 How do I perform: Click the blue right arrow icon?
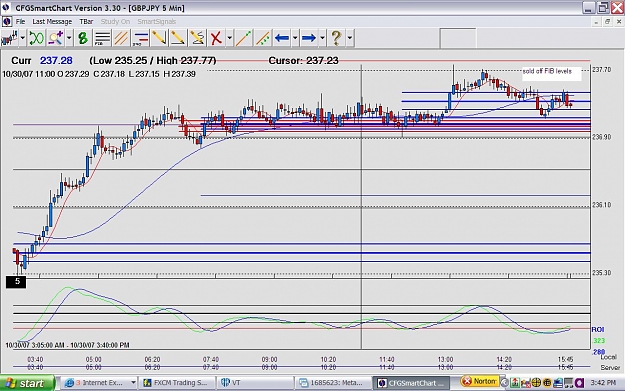coord(309,38)
